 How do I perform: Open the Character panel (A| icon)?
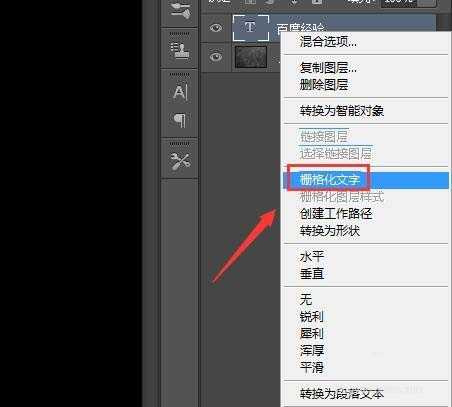pos(180,93)
